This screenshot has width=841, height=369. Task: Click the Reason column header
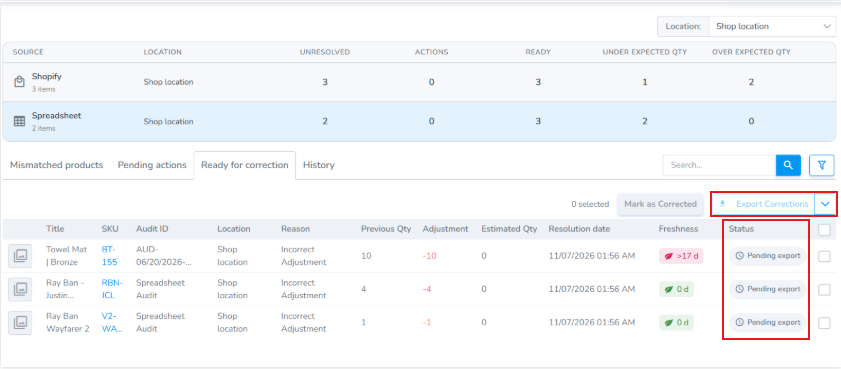click(296, 229)
